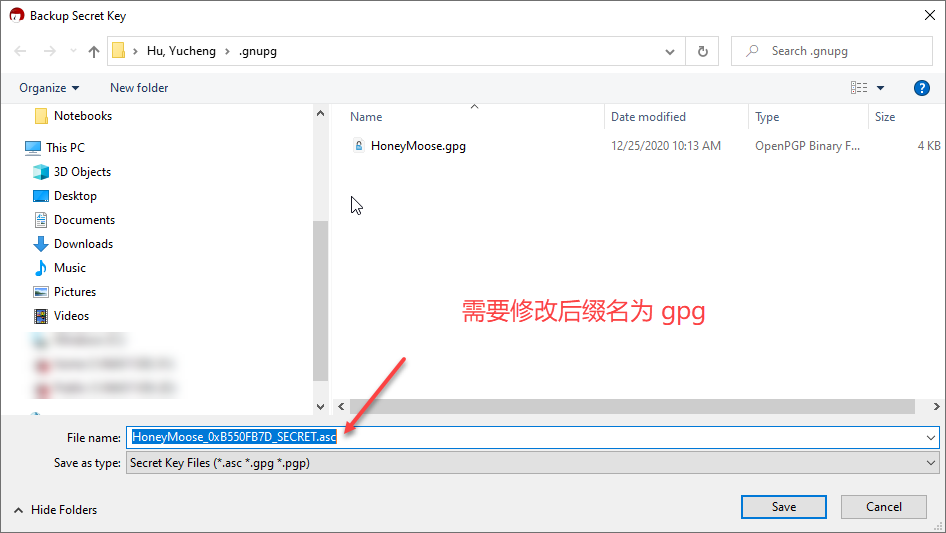The height and width of the screenshot is (533, 946).
Task: Select '.gnupg' in the address path
Action: [x=258, y=51]
